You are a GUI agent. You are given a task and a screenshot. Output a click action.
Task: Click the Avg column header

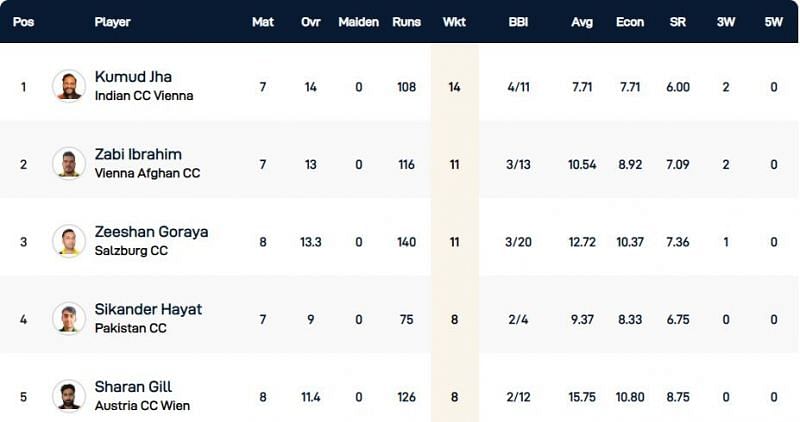pos(581,22)
